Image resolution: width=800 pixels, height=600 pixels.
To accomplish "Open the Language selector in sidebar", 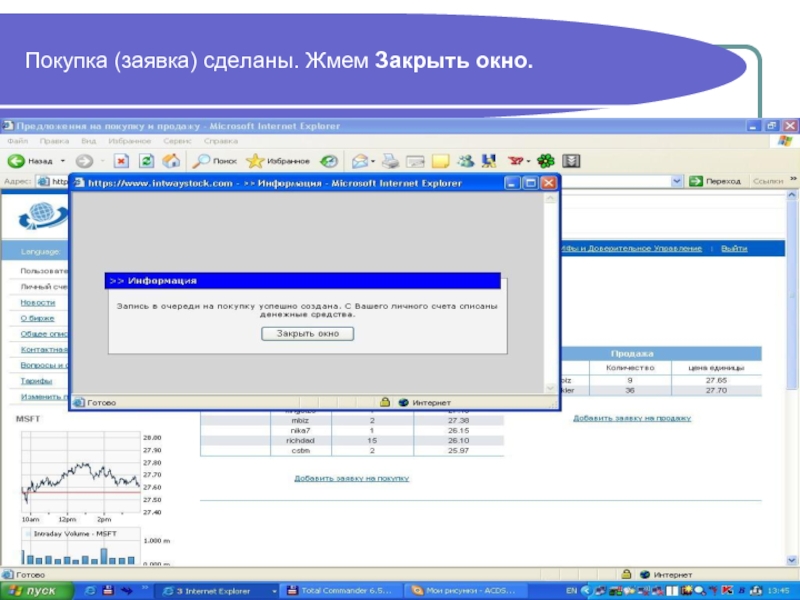I will click(42, 252).
